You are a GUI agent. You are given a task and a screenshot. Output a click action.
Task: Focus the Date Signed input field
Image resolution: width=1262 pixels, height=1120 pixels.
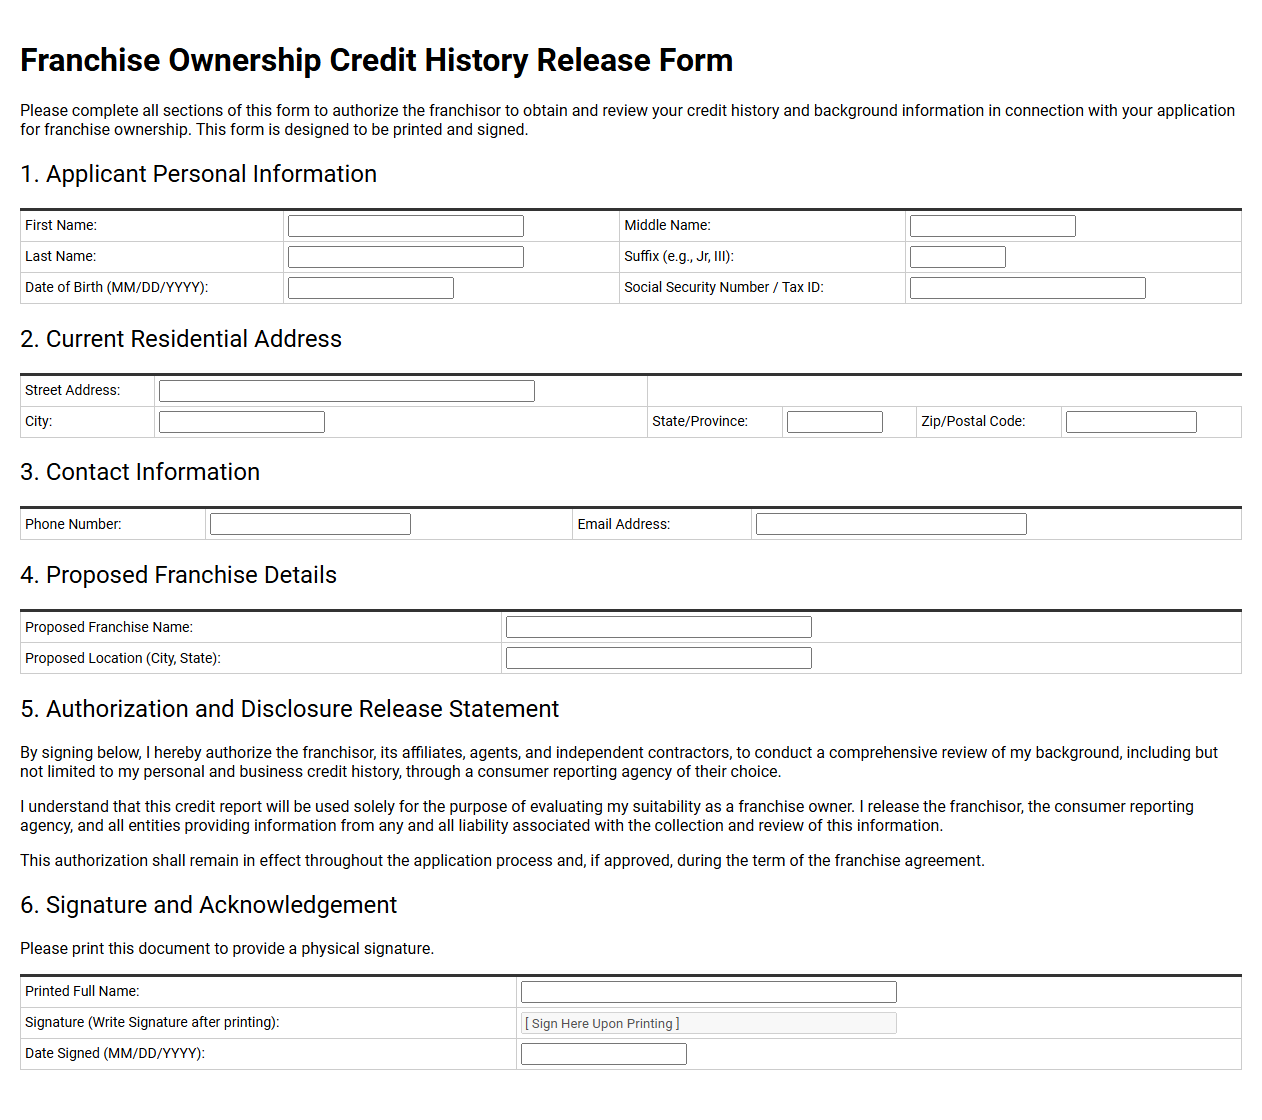click(604, 1054)
